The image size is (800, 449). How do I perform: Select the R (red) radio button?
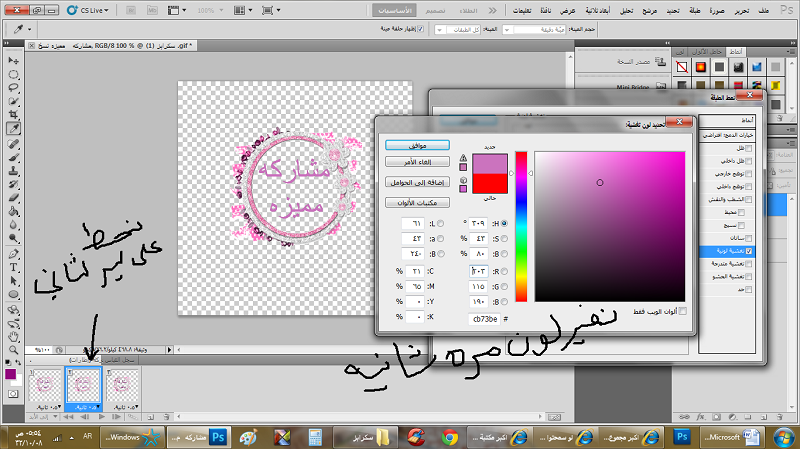(x=505, y=271)
